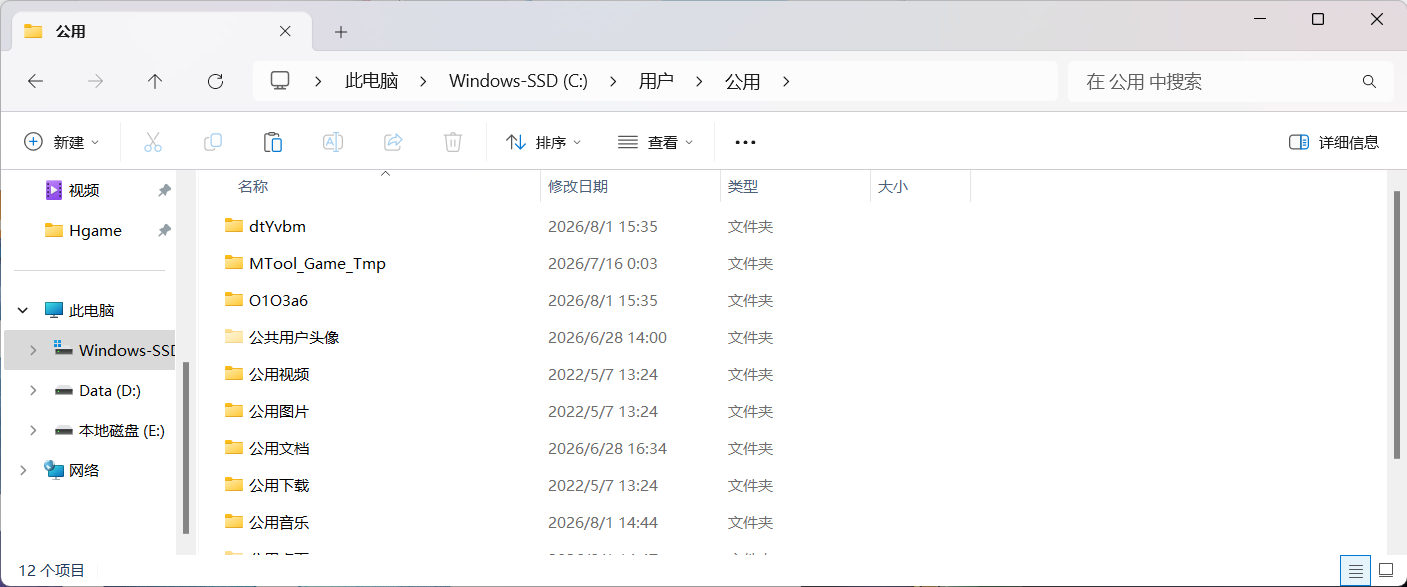Select the O1O3a6 folder icon
The image size is (1407, 587).
pyautogui.click(x=234, y=300)
